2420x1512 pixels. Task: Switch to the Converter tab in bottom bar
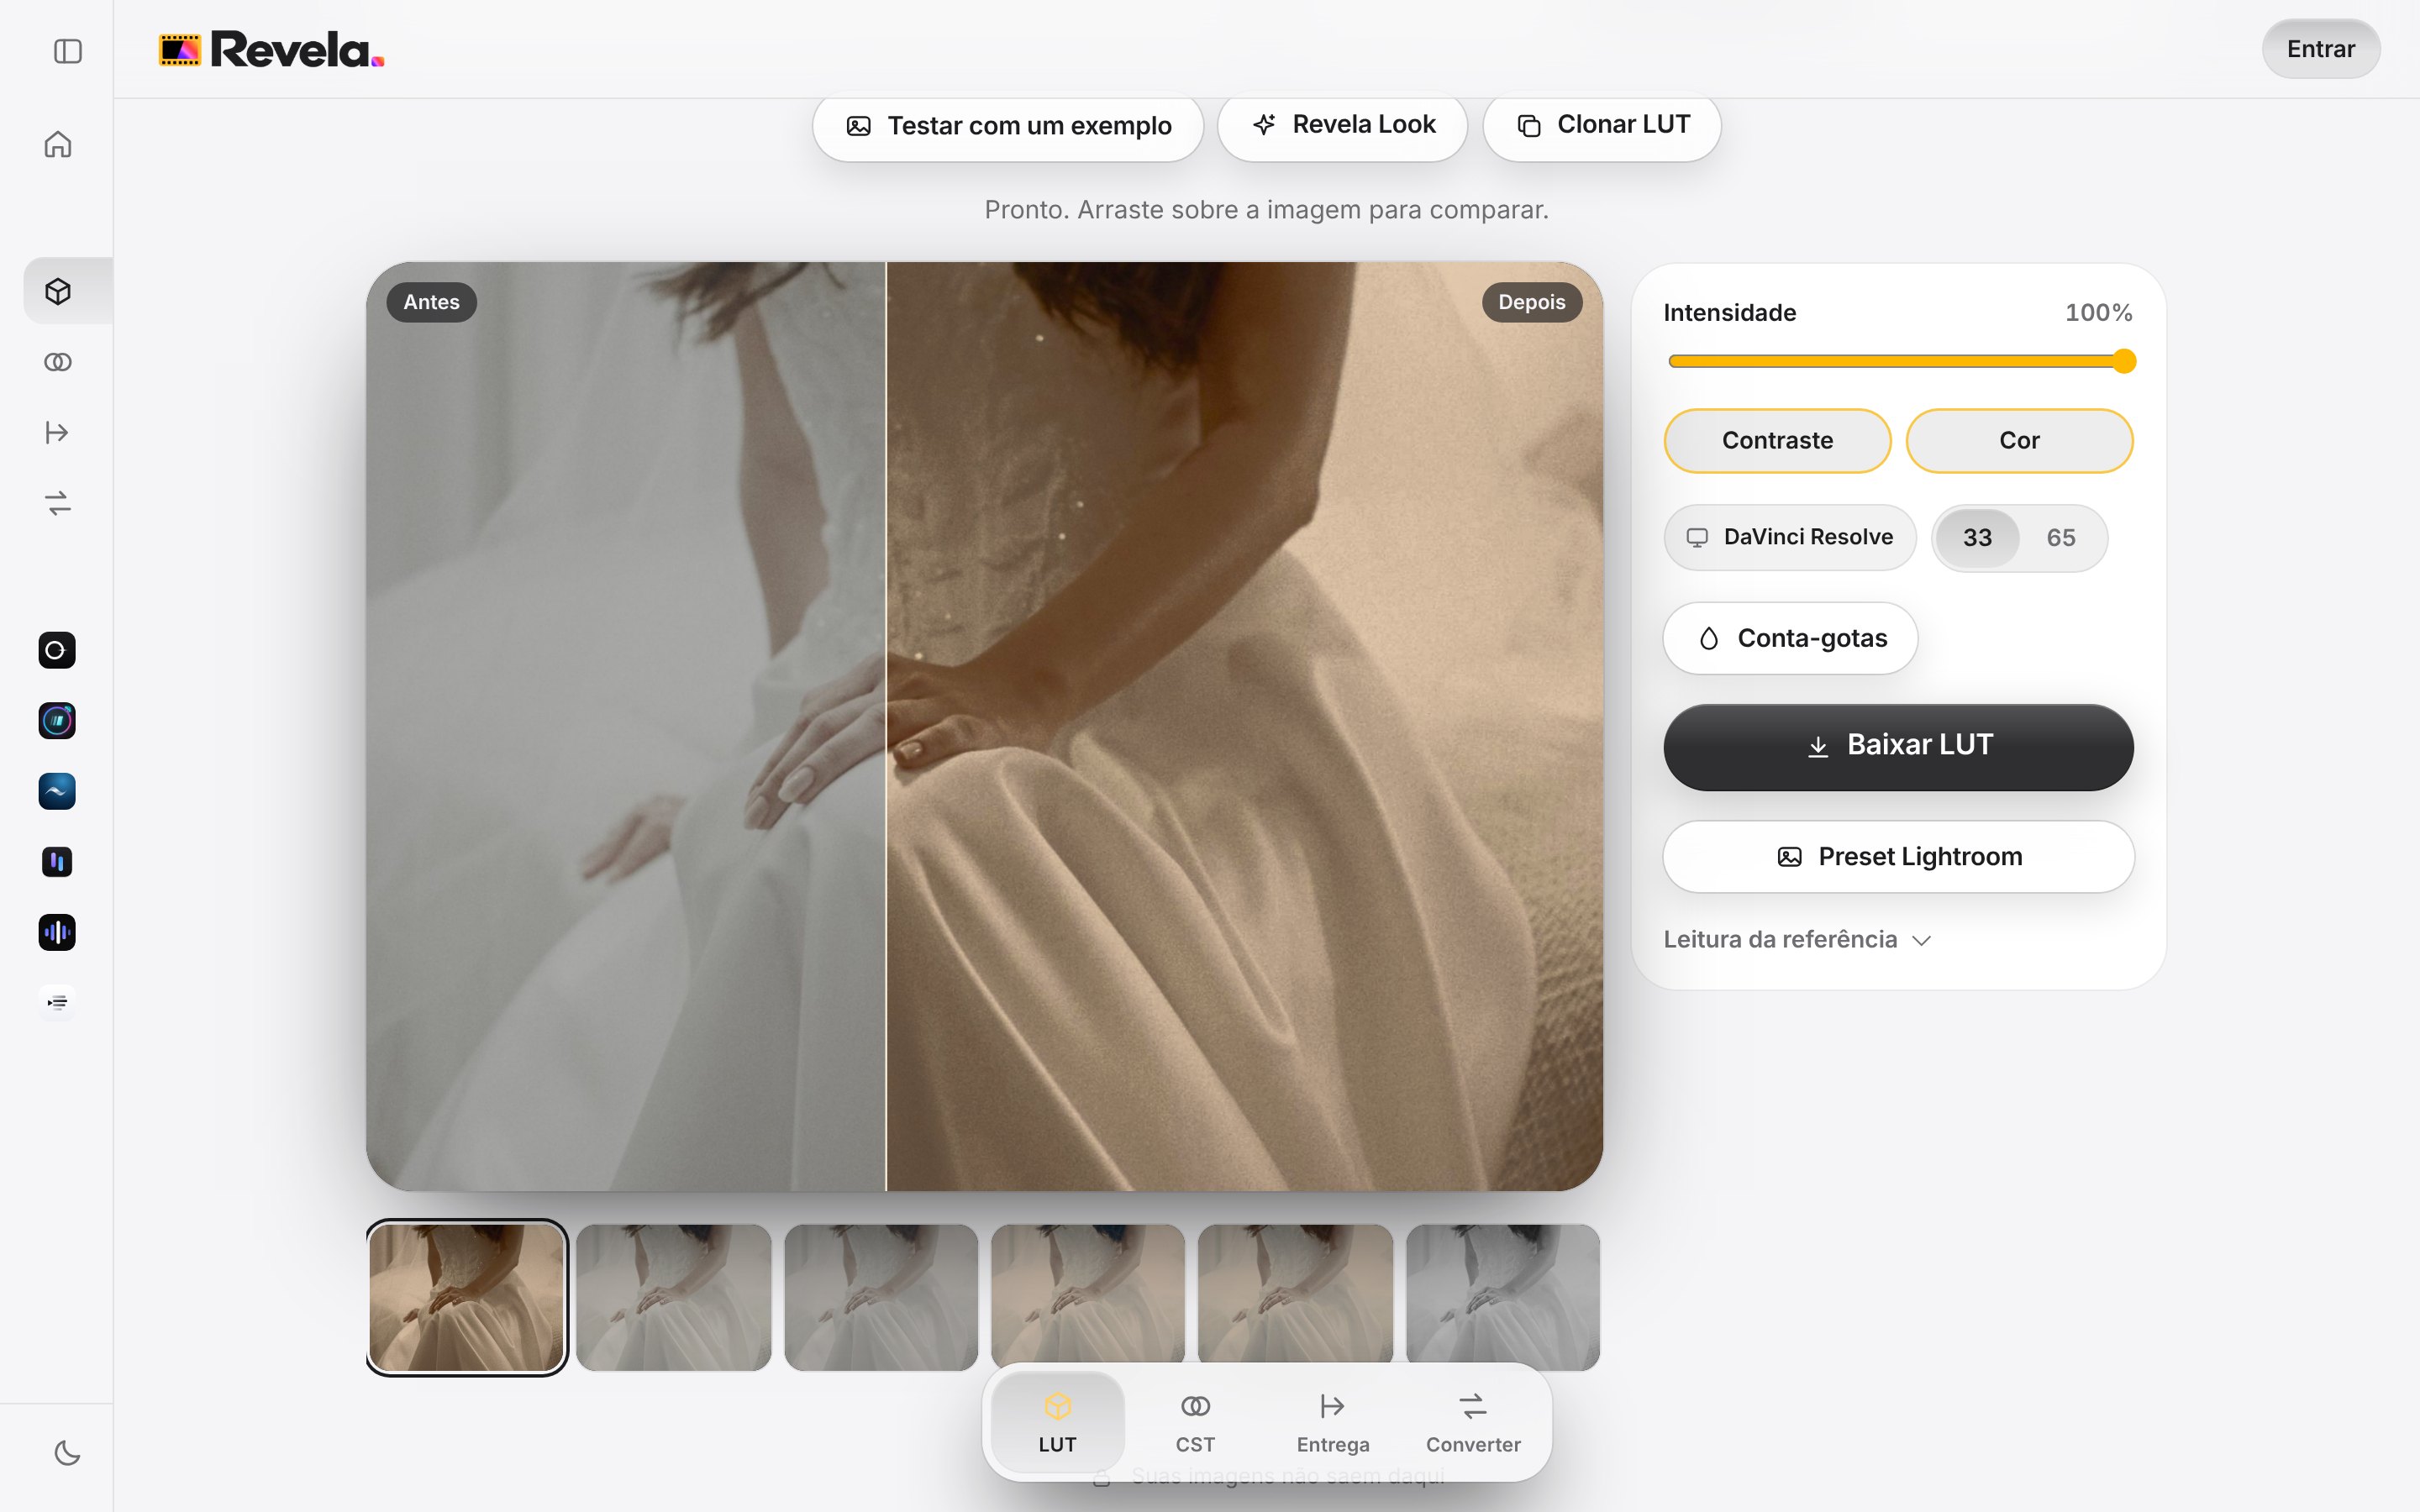tap(1473, 1422)
